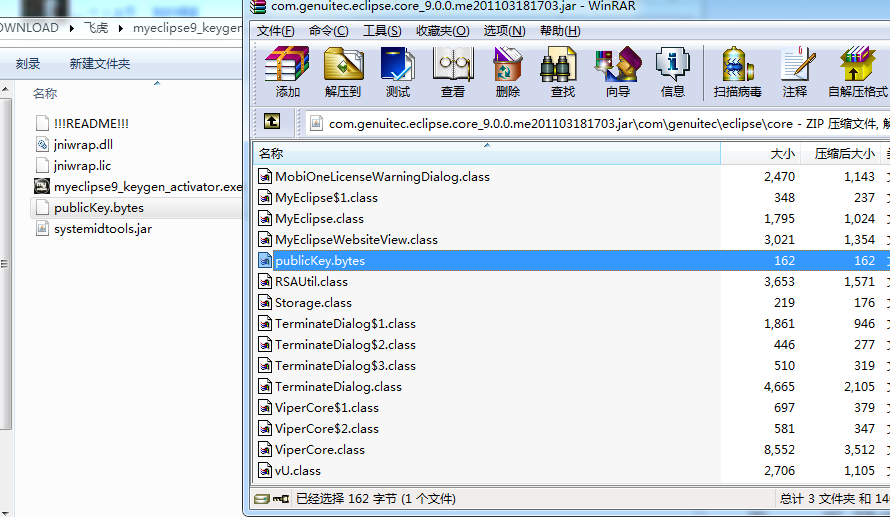
Task: Click the Delete (删除) toolbar icon
Action: click(x=507, y=64)
